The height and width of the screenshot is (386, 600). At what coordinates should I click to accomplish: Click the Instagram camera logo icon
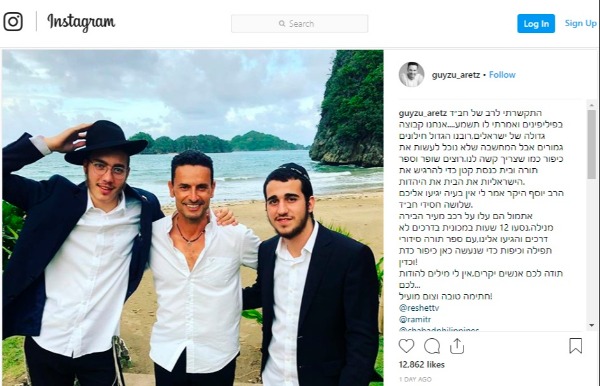coord(13,22)
